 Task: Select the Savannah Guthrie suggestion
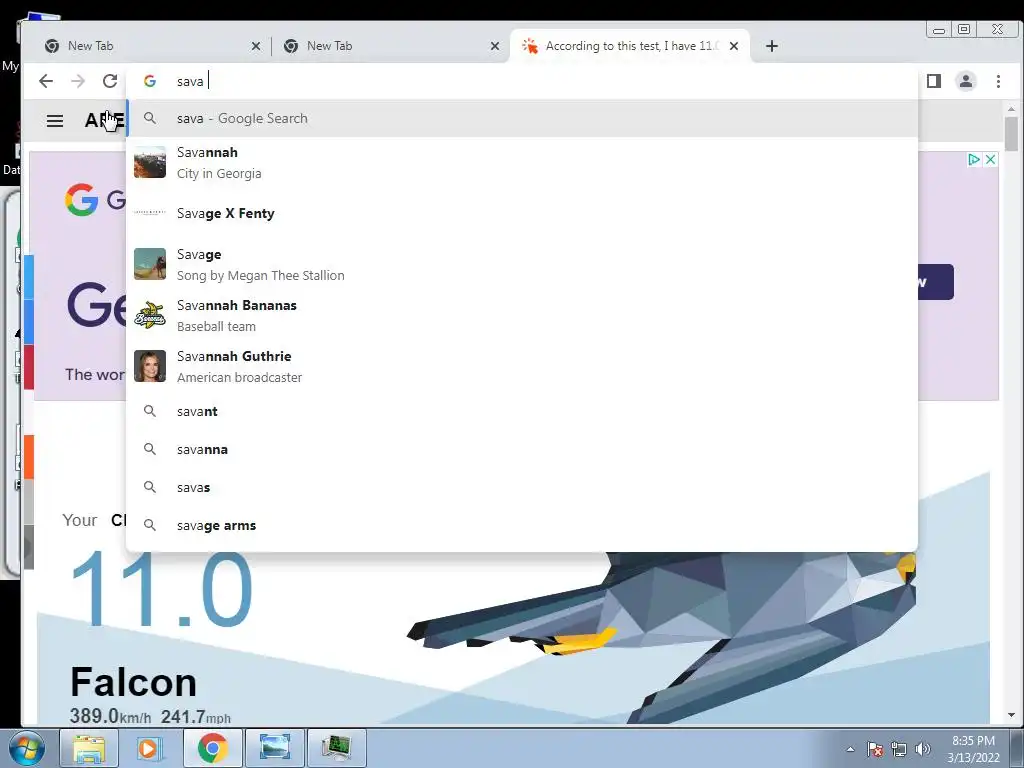pos(522,366)
